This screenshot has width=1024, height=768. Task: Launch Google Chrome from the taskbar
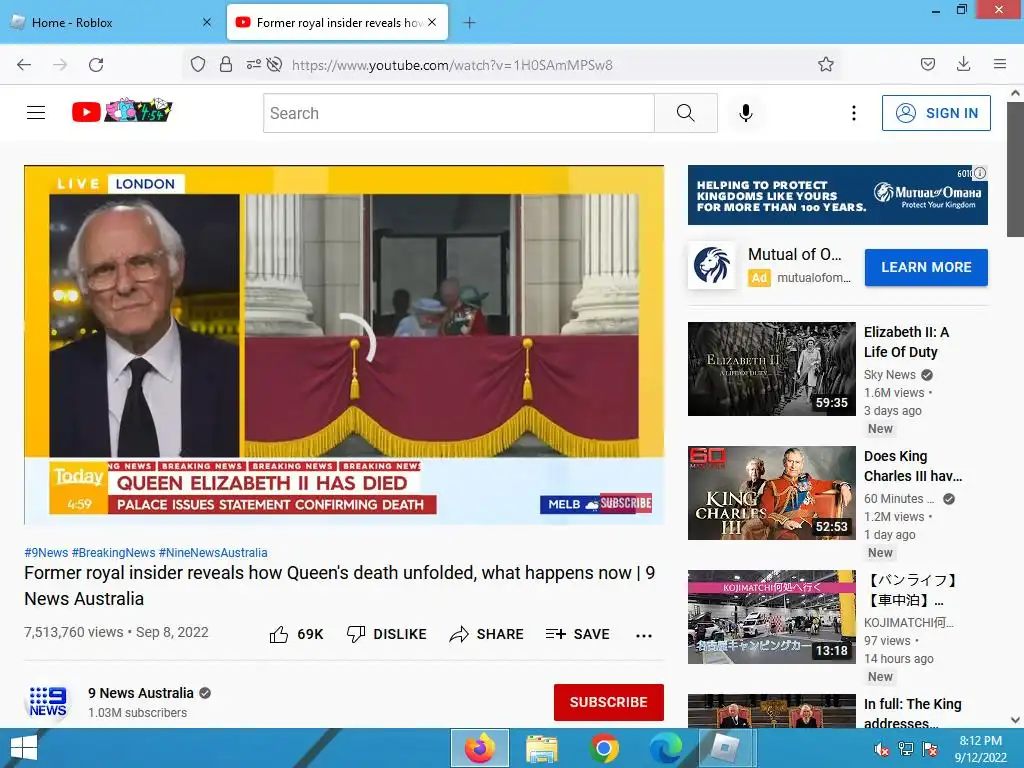point(604,748)
